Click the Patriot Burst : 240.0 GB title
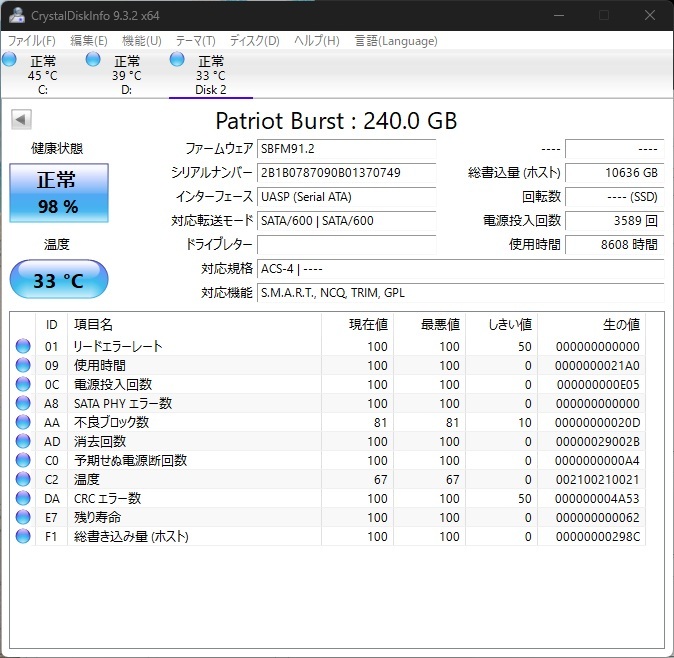This screenshot has height=658, width=674. [336, 120]
